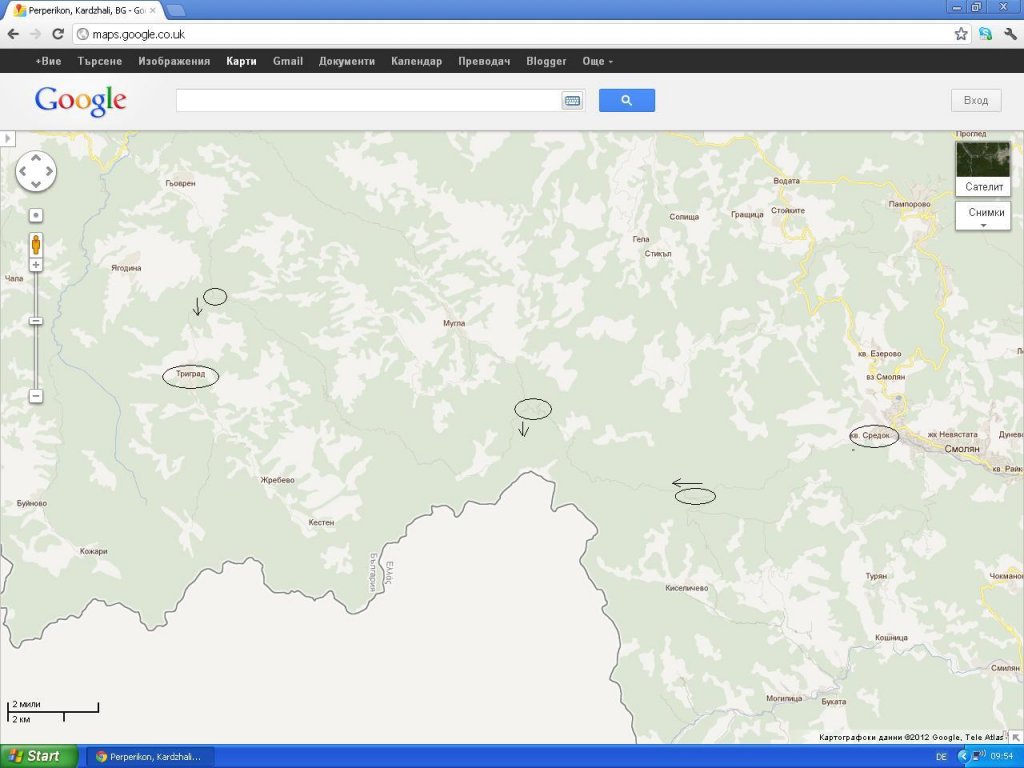Image resolution: width=1024 pixels, height=768 pixels.
Task: Click the кв. Средок map label
Action: pyautogui.click(x=870, y=435)
